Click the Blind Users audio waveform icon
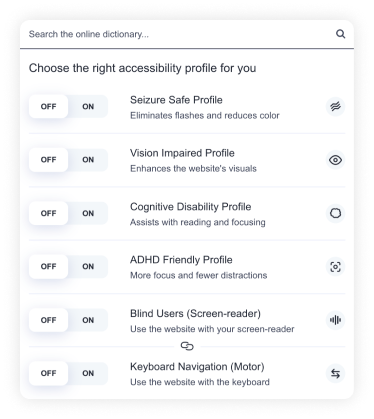The height and width of the screenshot is (419, 374). [x=335, y=320]
